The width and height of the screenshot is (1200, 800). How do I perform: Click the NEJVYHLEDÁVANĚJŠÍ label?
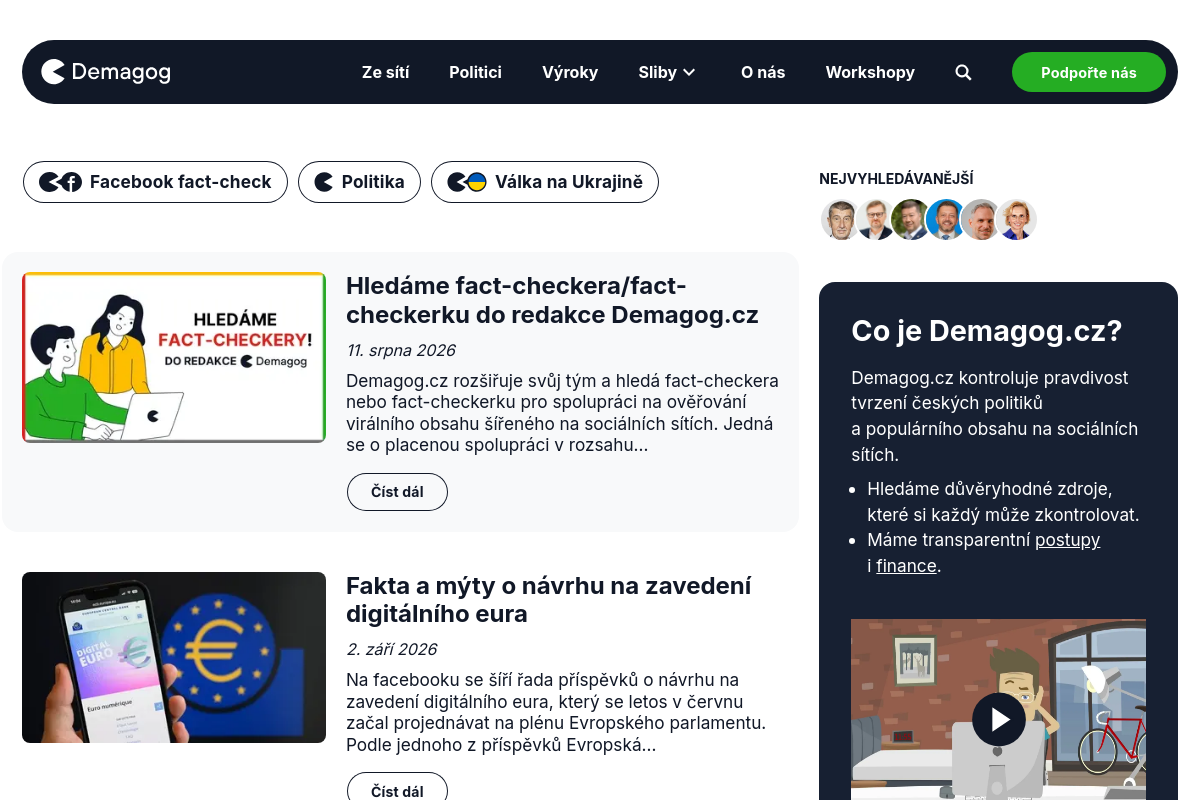[x=896, y=179]
